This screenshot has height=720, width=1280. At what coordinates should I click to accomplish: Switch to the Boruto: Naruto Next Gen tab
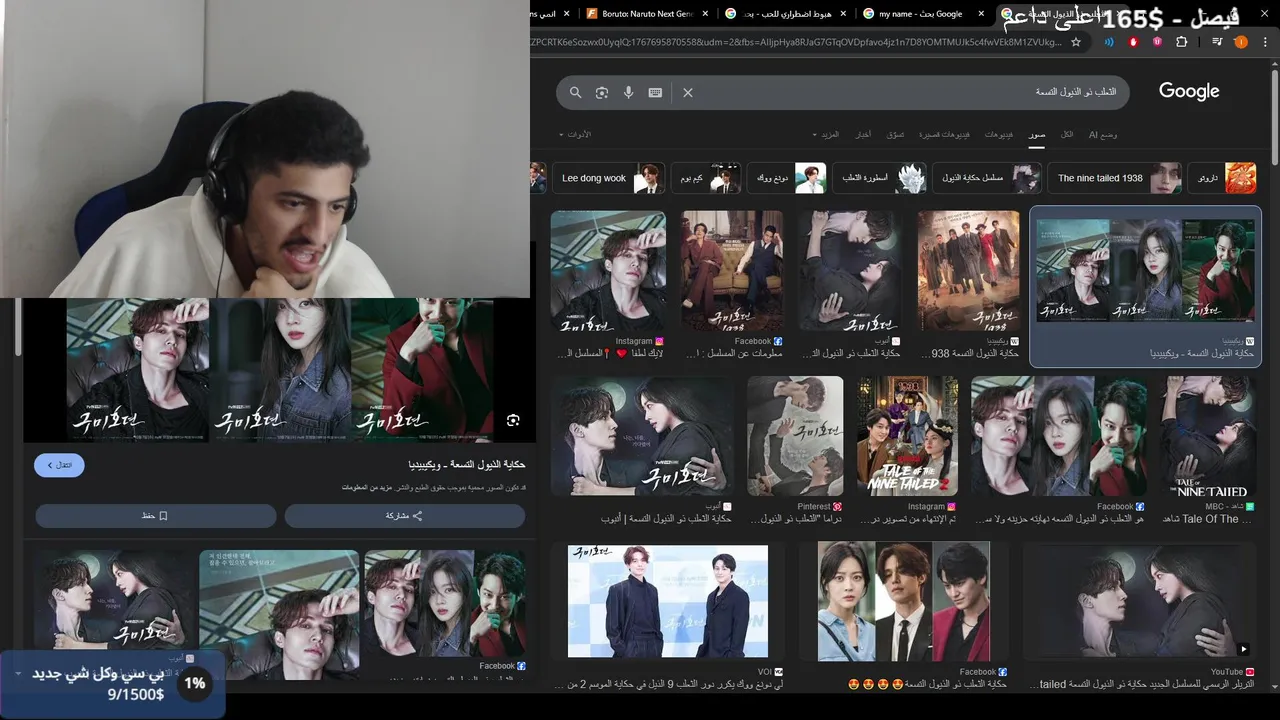(x=647, y=14)
